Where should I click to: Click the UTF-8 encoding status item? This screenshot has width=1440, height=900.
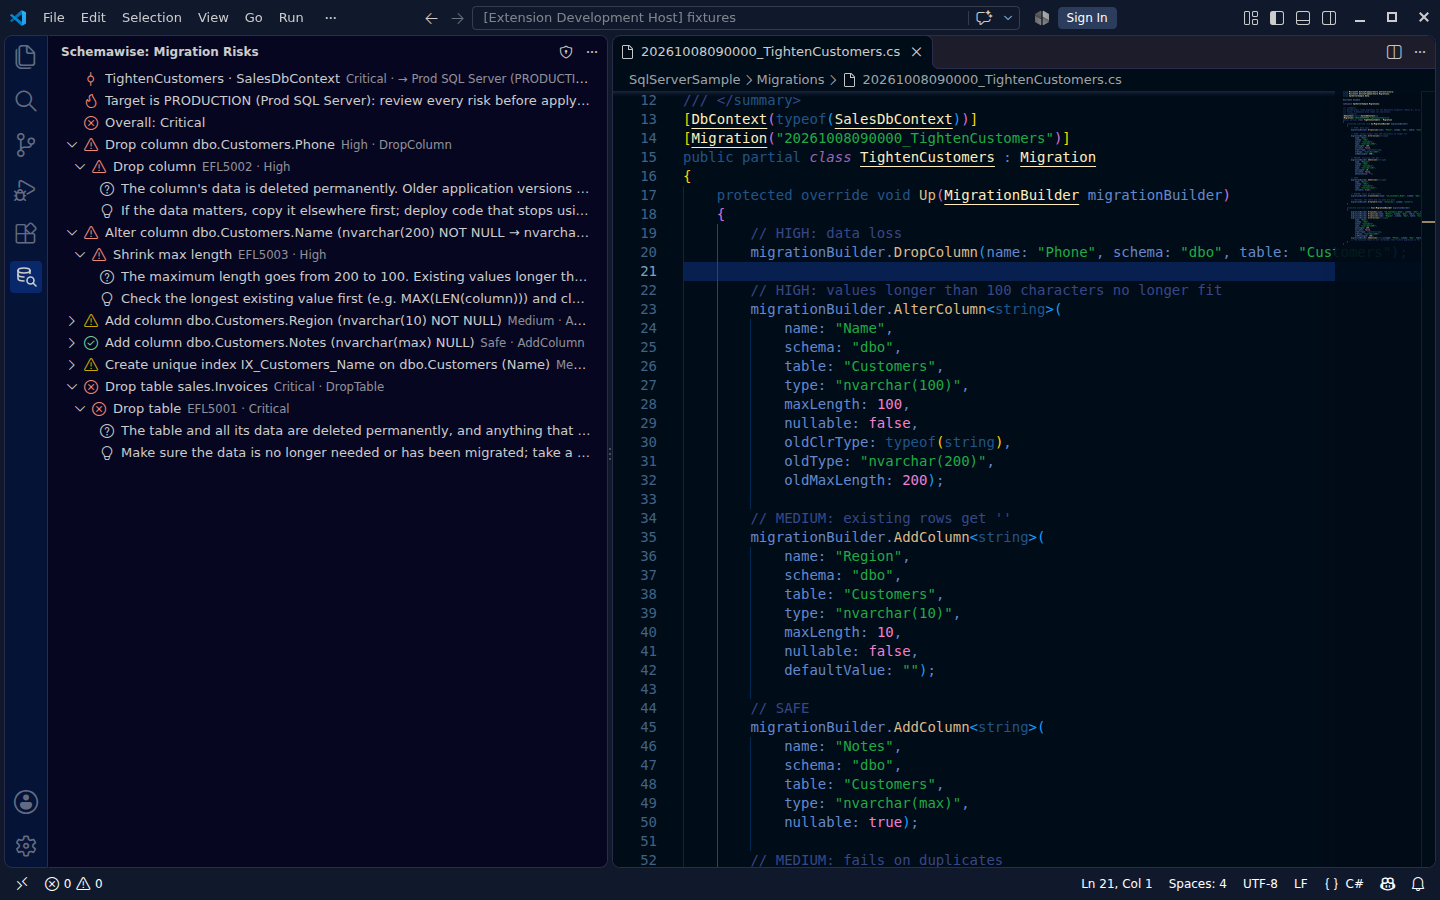(x=1260, y=884)
